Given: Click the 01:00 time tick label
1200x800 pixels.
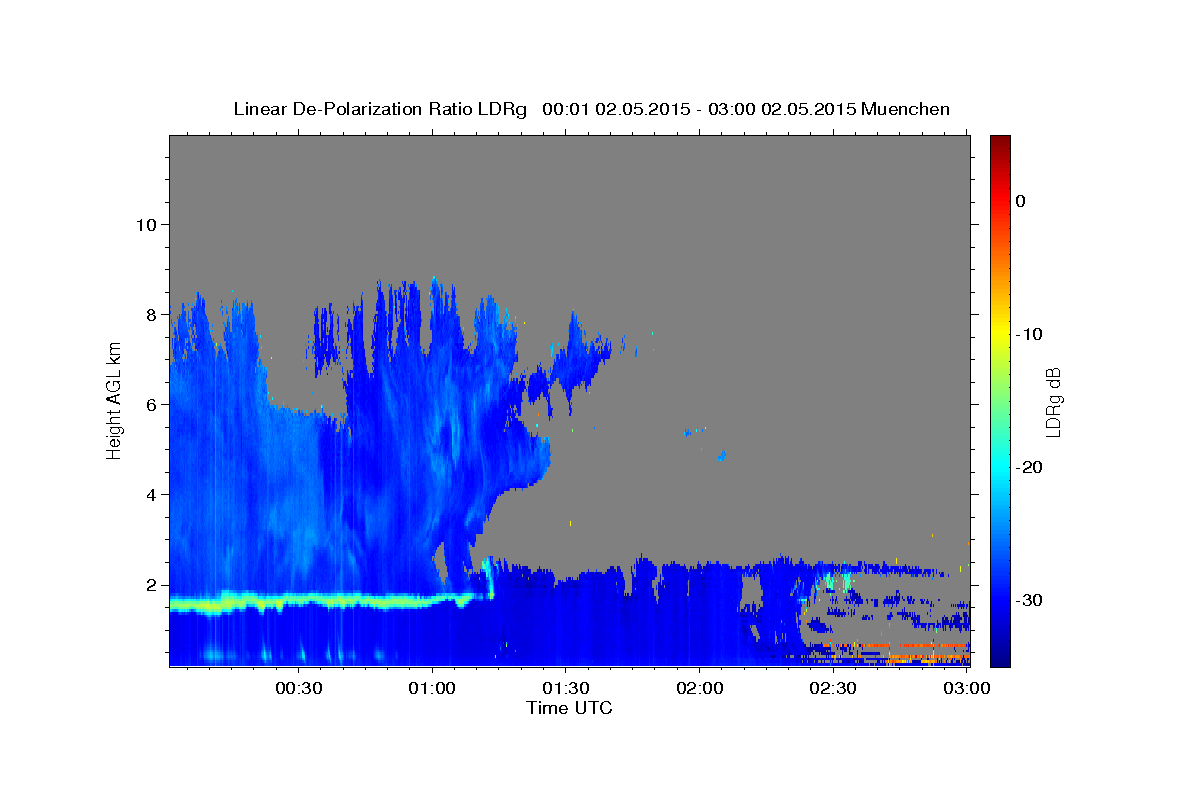Looking at the screenshot, I should click(x=432, y=688).
